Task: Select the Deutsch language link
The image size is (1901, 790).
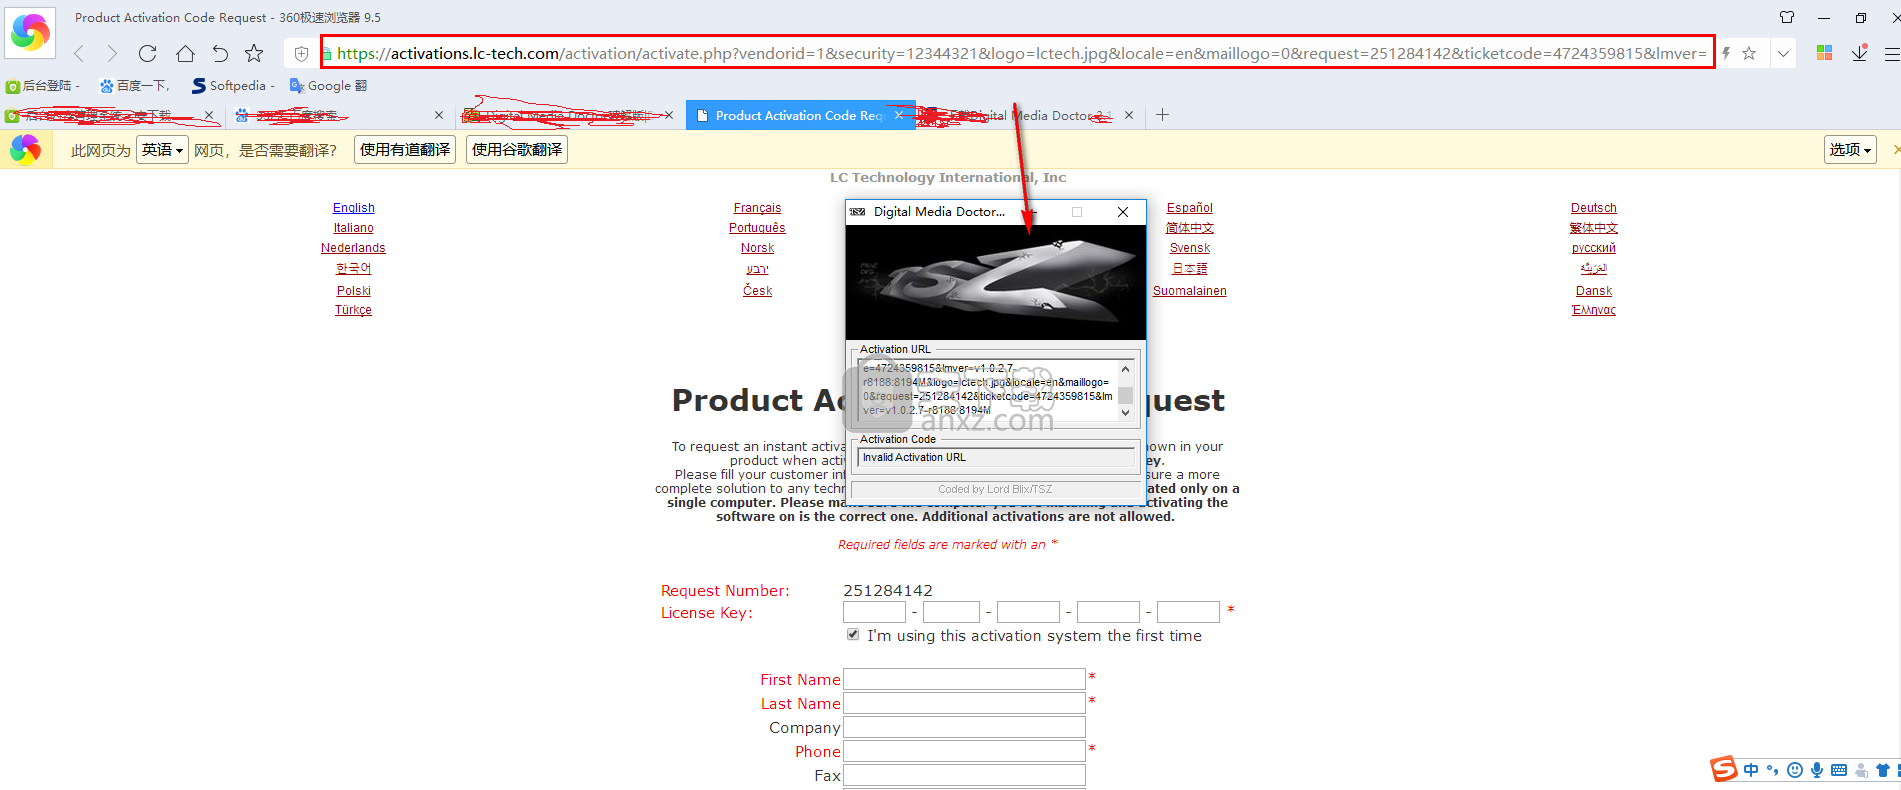Action: point(1594,208)
